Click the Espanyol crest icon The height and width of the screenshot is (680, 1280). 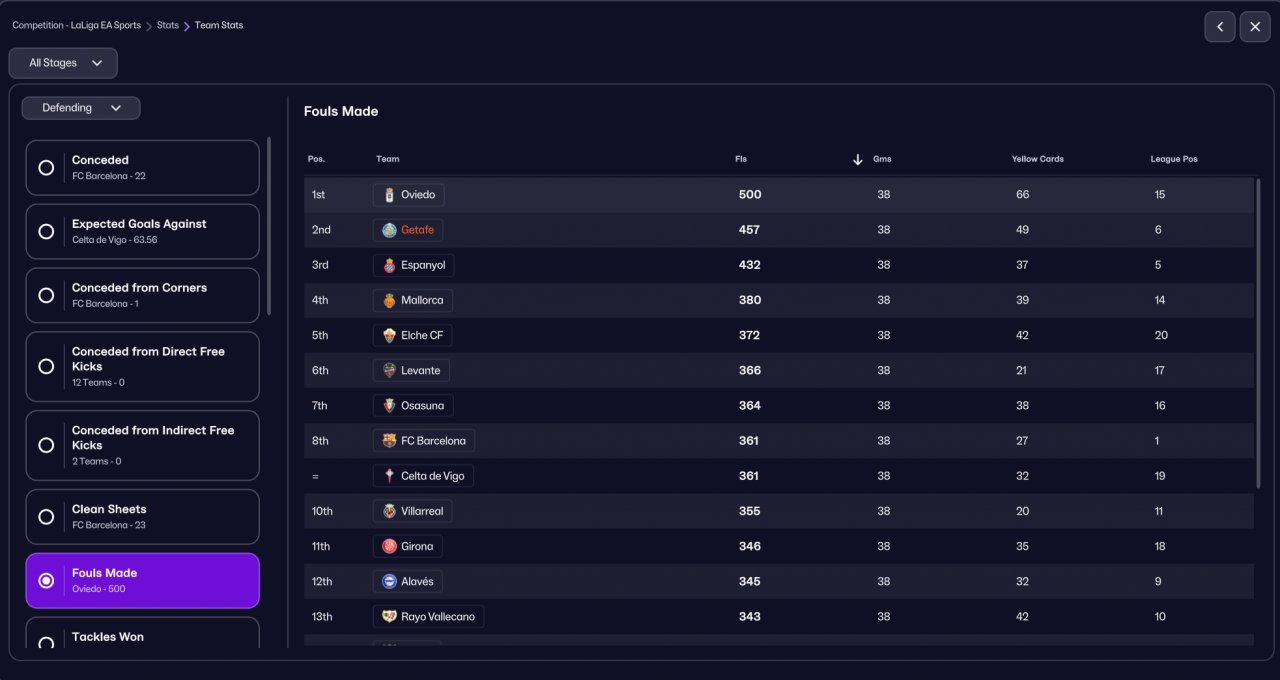pyautogui.click(x=389, y=265)
